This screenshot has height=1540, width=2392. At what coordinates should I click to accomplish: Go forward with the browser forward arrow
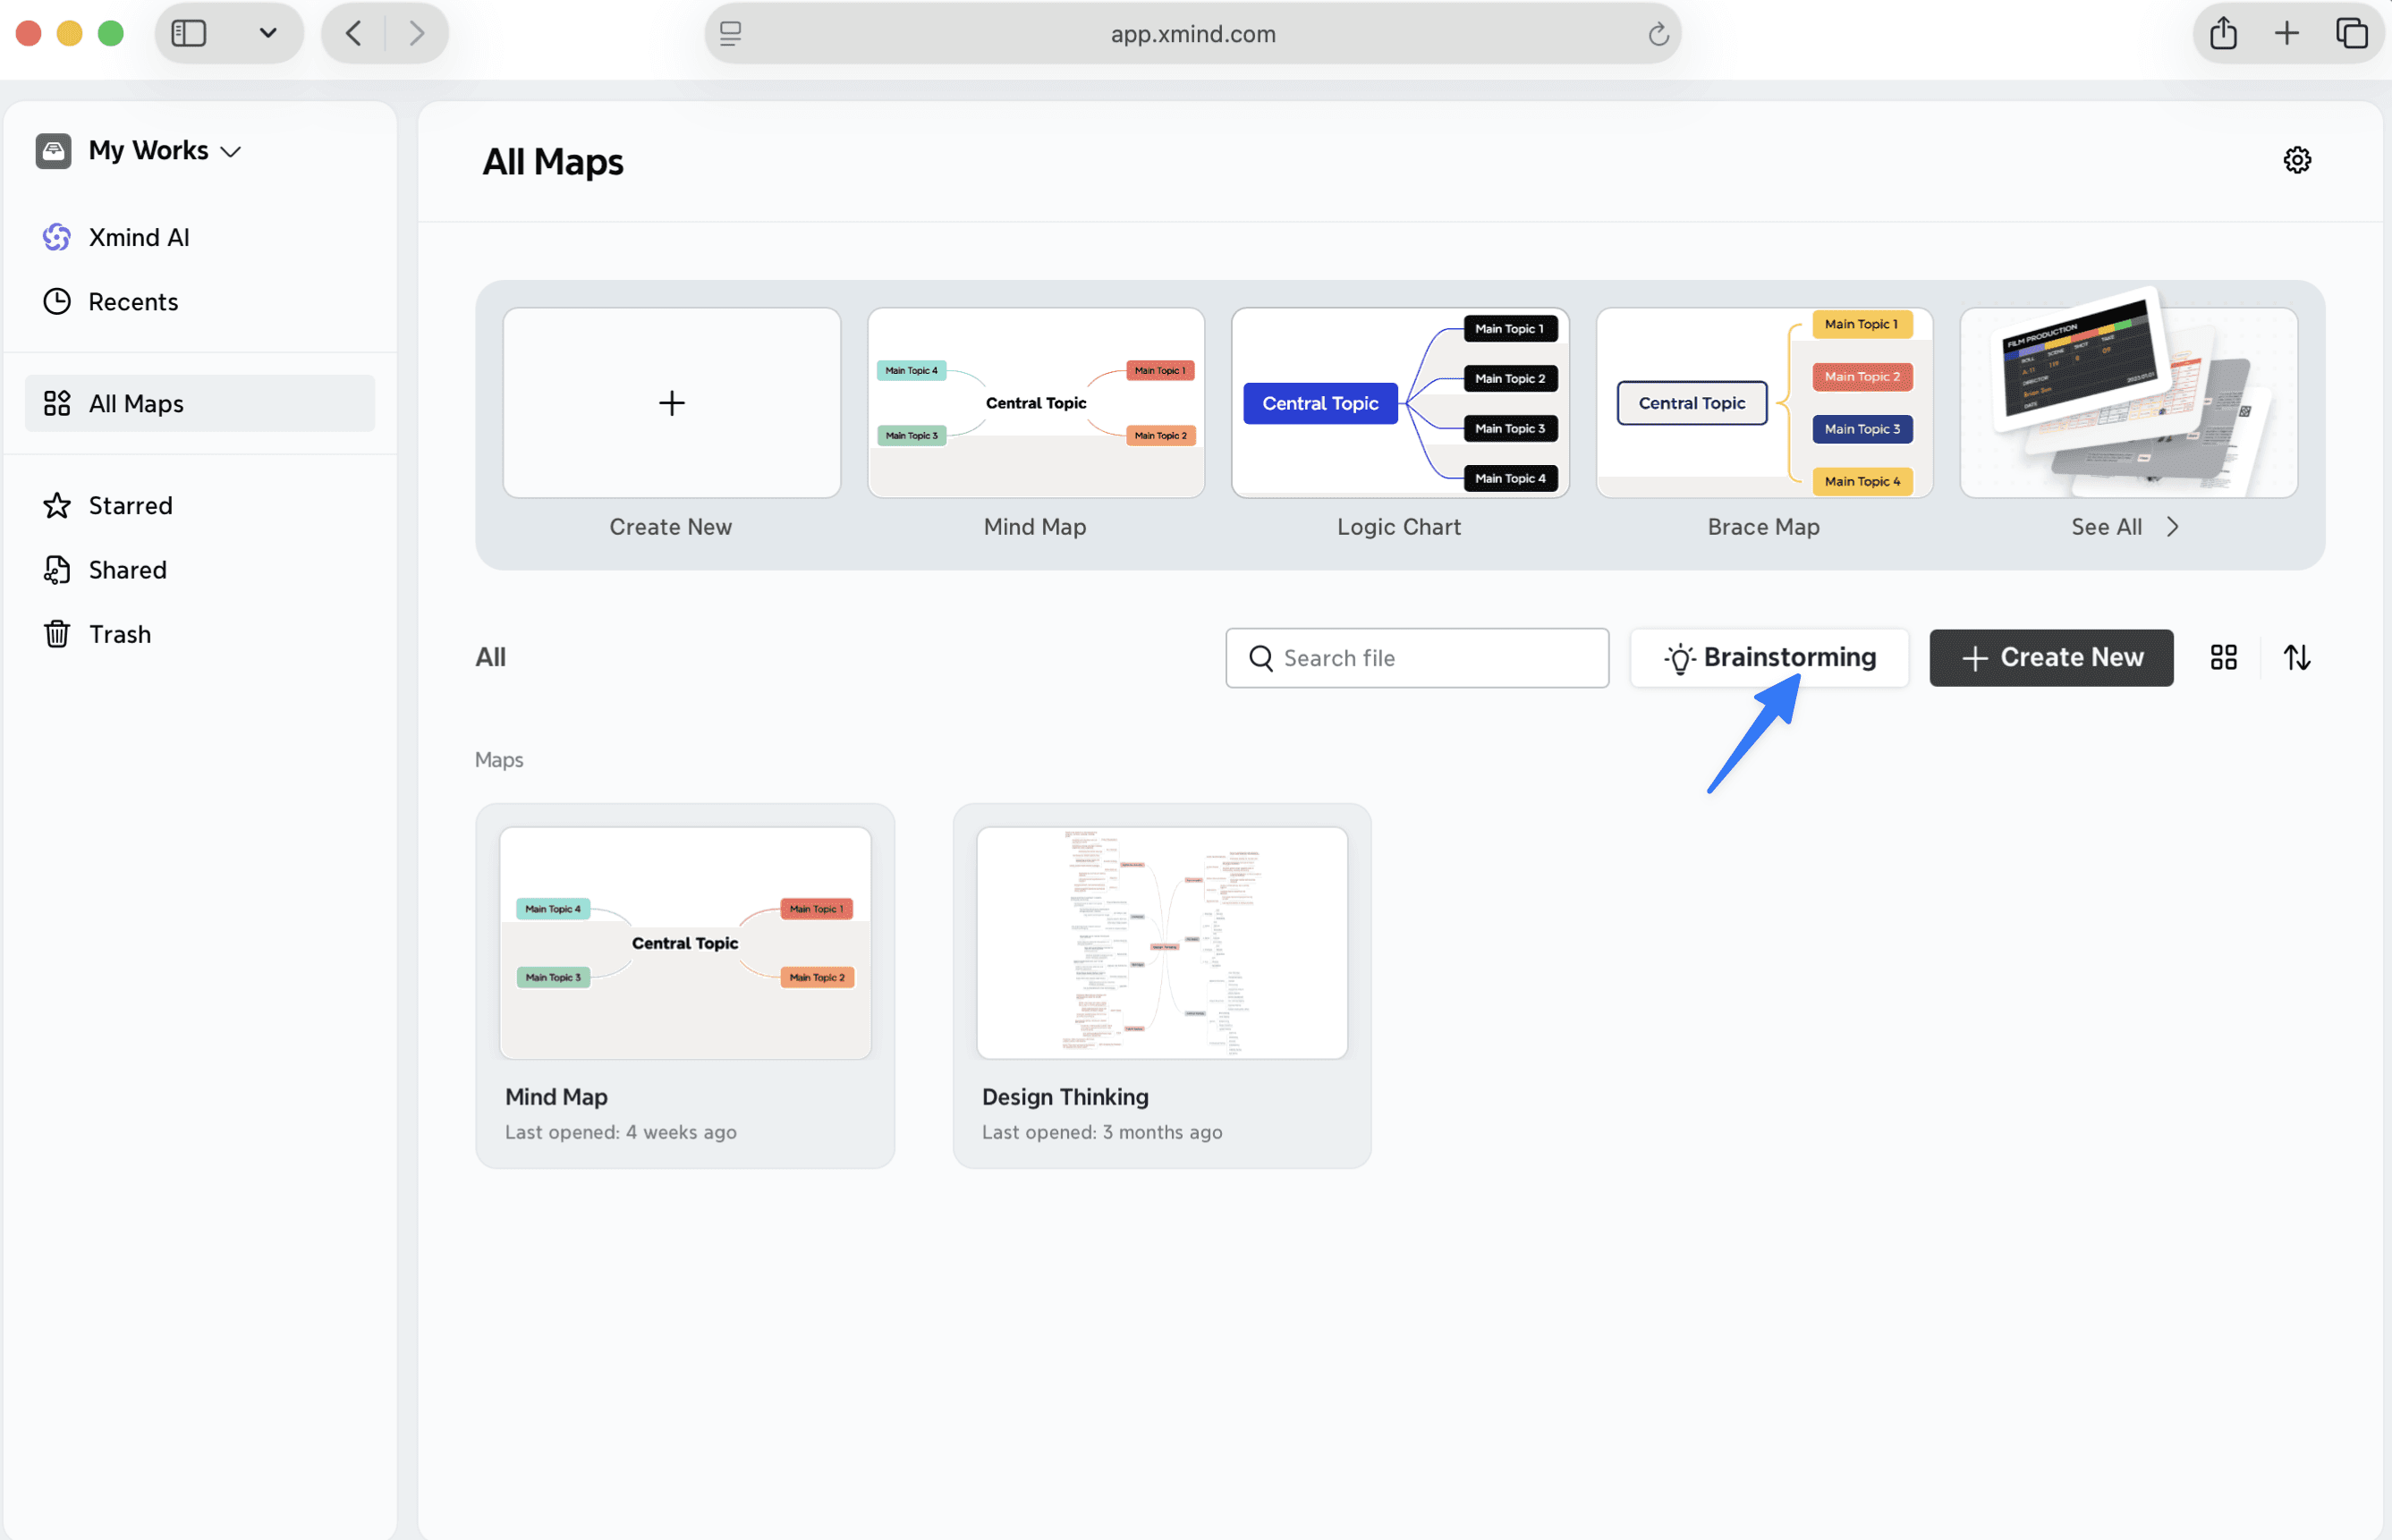417,33
